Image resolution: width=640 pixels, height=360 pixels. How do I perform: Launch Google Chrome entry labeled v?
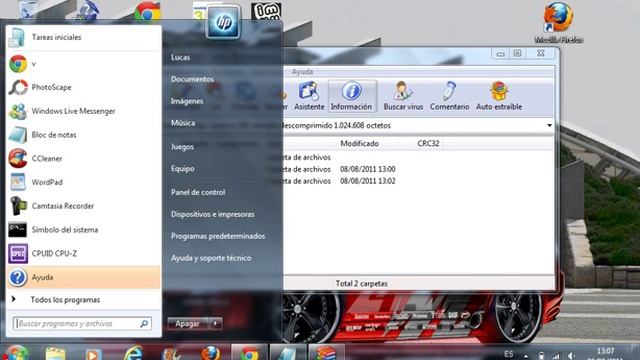(x=84, y=64)
